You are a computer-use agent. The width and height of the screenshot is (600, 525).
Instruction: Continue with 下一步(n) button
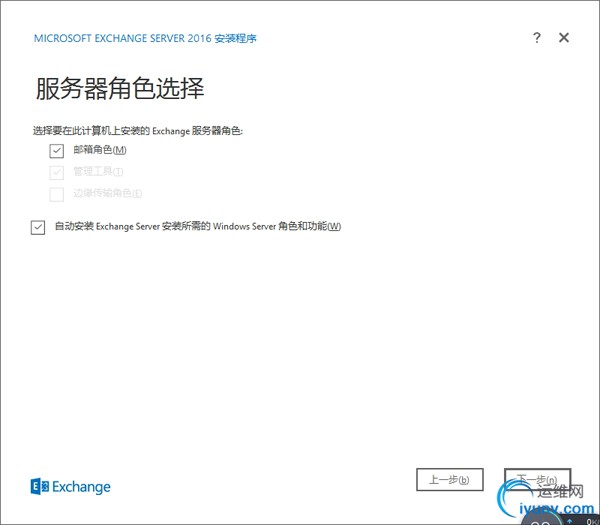[x=537, y=479]
